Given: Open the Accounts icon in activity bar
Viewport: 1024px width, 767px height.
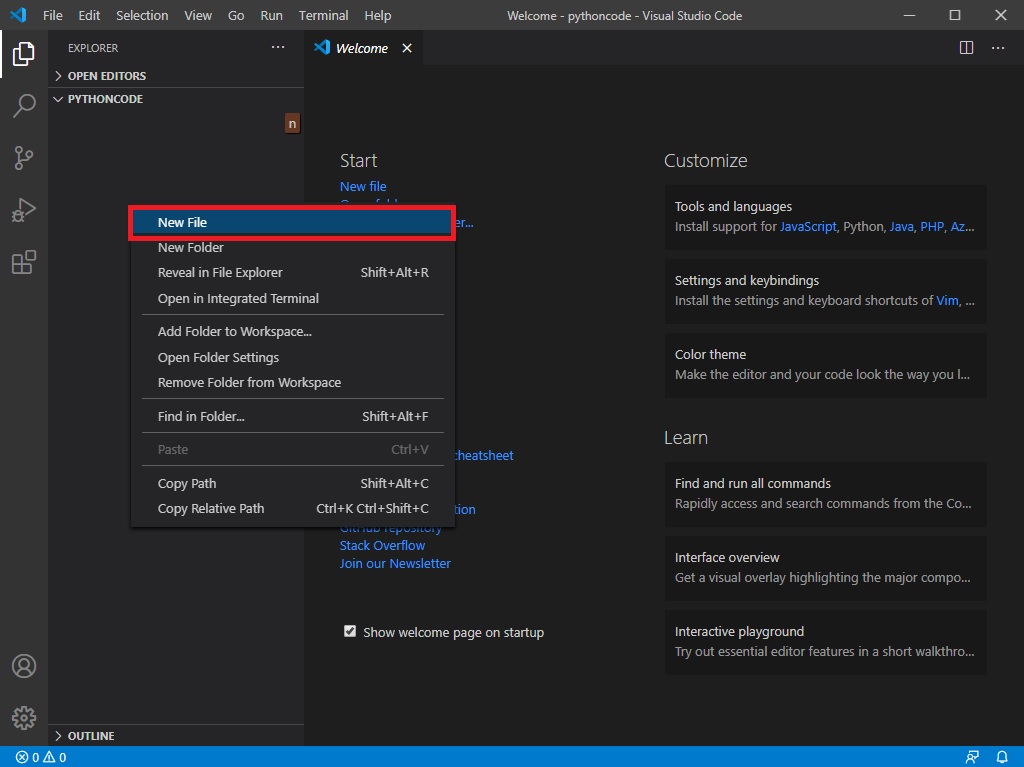Looking at the screenshot, I should pos(24,666).
